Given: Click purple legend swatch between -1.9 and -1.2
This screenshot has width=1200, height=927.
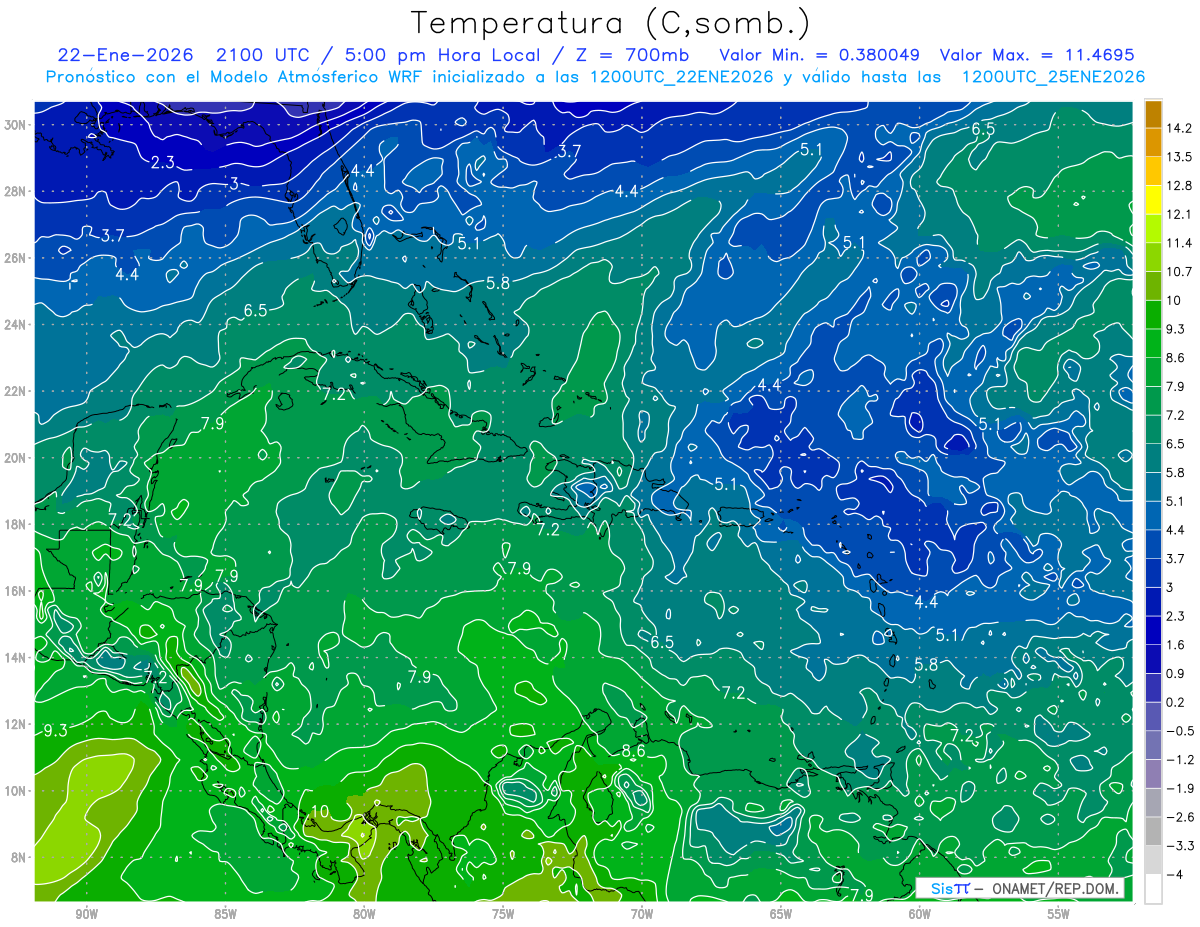Looking at the screenshot, I should point(1153,773).
